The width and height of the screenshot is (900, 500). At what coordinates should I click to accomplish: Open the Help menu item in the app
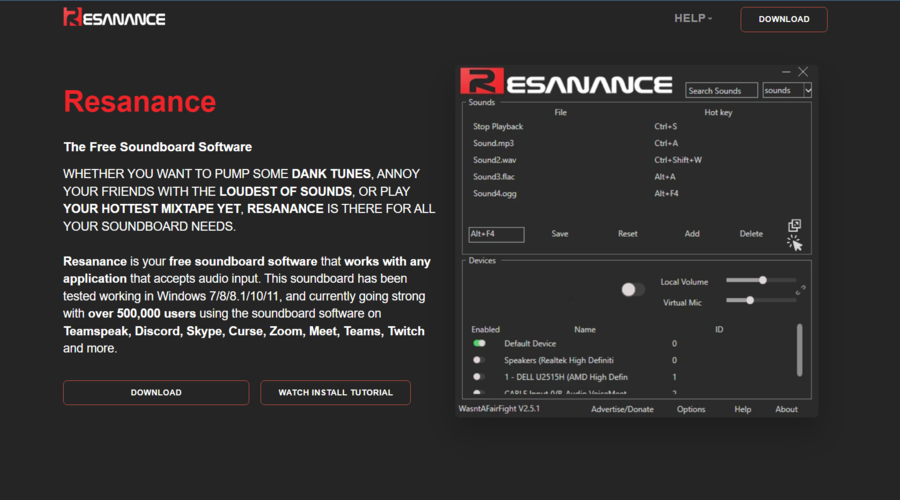pyautogui.click(x=742, y=409)
